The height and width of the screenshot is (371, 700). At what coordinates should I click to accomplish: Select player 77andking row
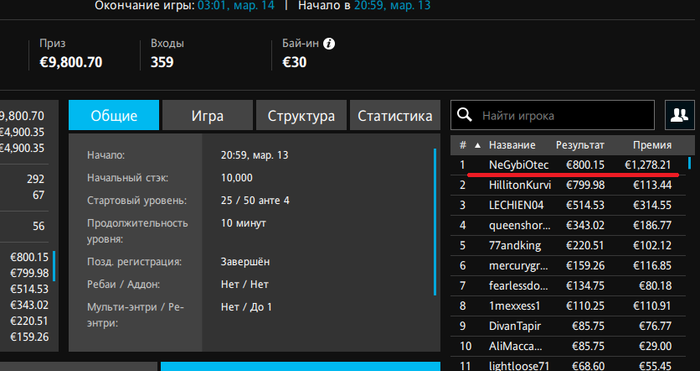(x=568, y=246)
